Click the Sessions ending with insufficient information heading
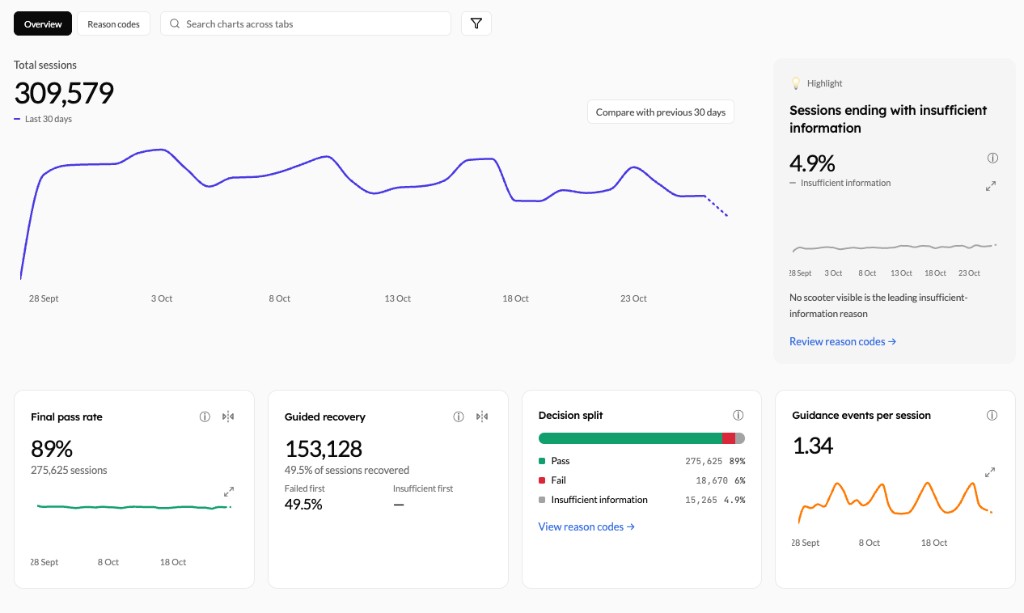The width and height of the screenshot is (1024, 613). coord(888,119)
